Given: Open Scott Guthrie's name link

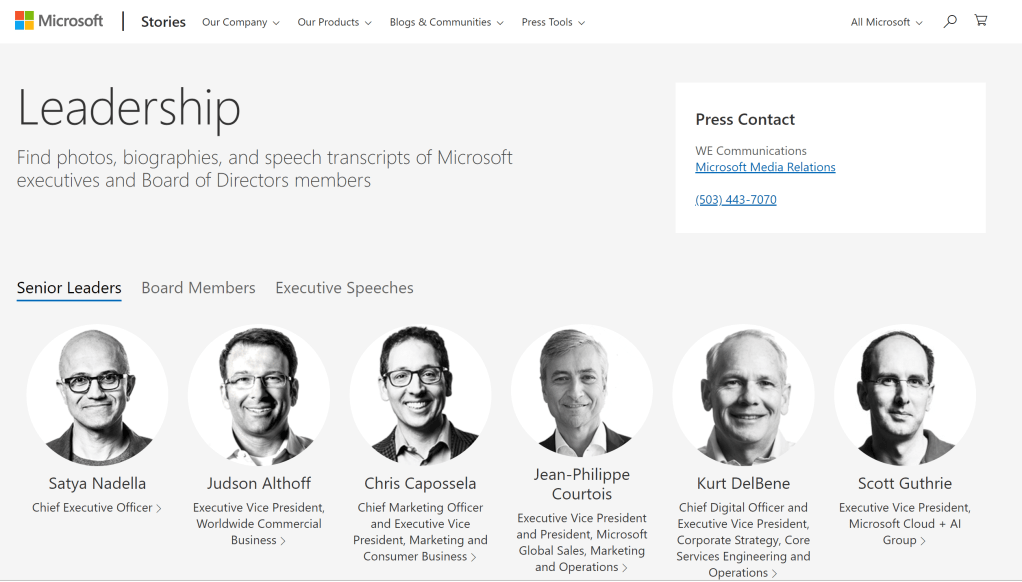Looking at the screenshot, I should pos(905,484).
